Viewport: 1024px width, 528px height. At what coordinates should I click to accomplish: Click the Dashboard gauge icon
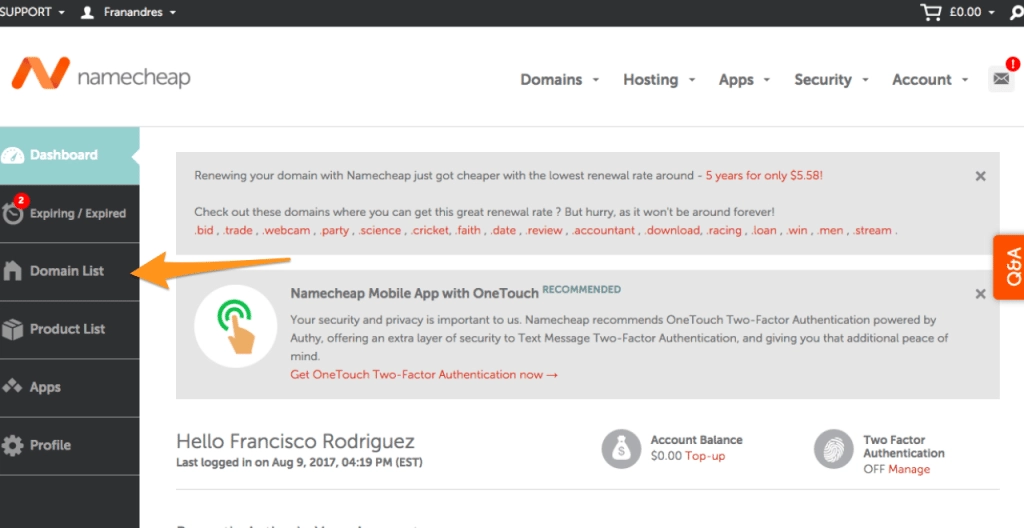[x=12, y=156]
